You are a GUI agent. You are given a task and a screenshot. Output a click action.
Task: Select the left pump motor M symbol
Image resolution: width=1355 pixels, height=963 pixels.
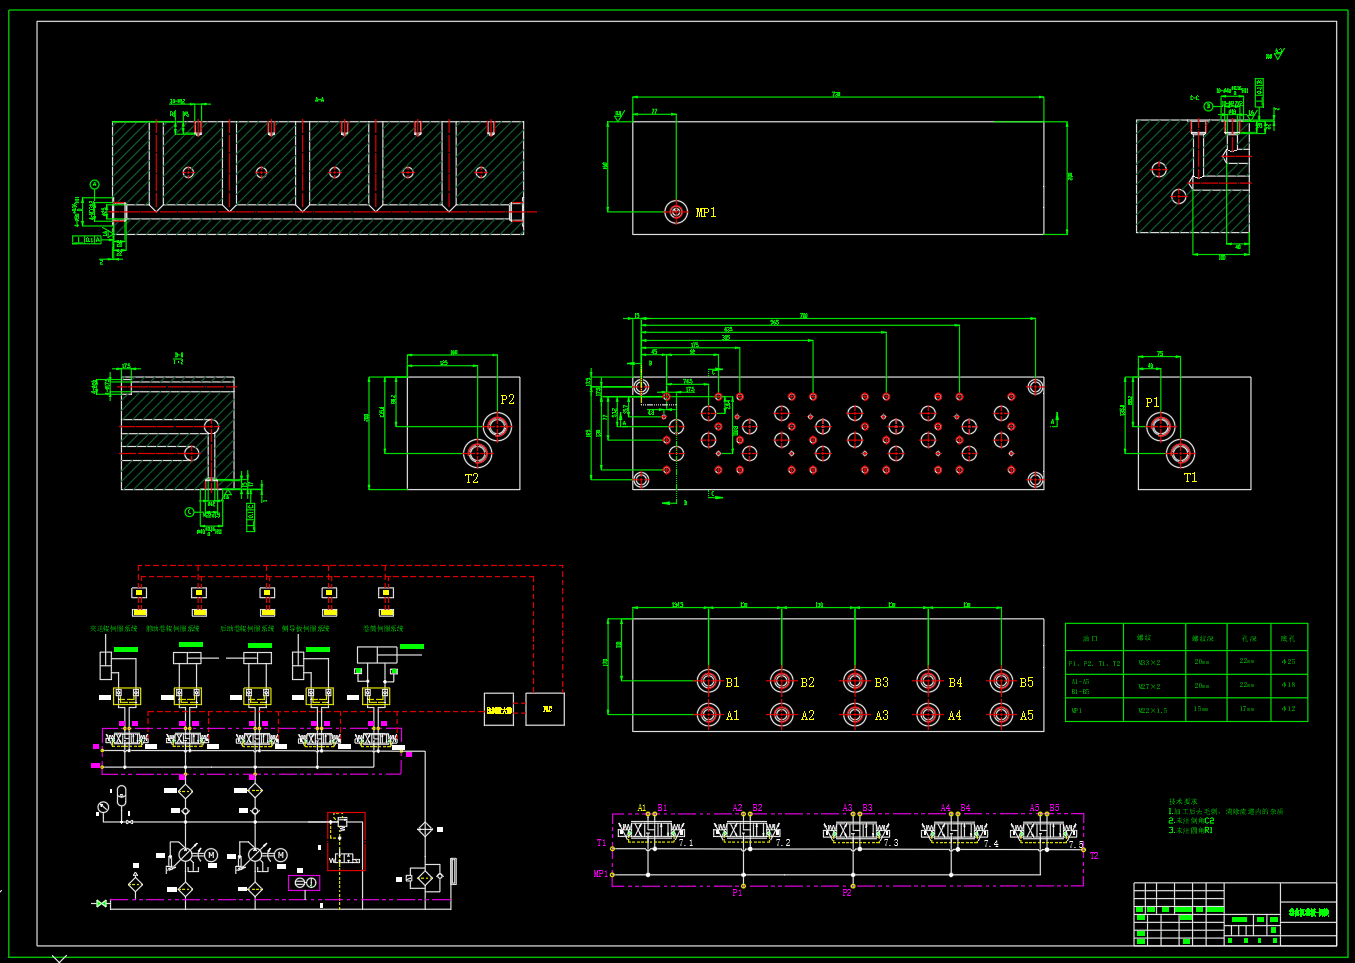[x=212, y=854]
